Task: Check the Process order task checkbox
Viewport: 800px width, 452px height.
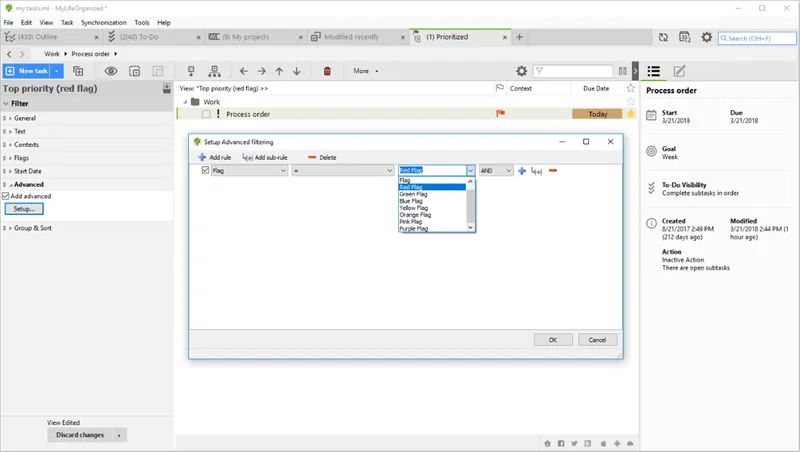Action: (206, 114)
